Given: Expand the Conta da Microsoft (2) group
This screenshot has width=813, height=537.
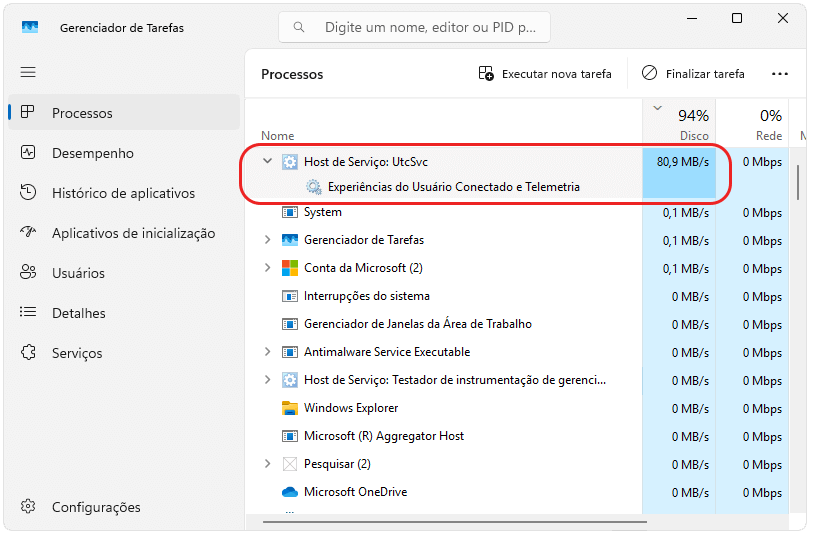Looking at the screenshot, I should [268, 267].
